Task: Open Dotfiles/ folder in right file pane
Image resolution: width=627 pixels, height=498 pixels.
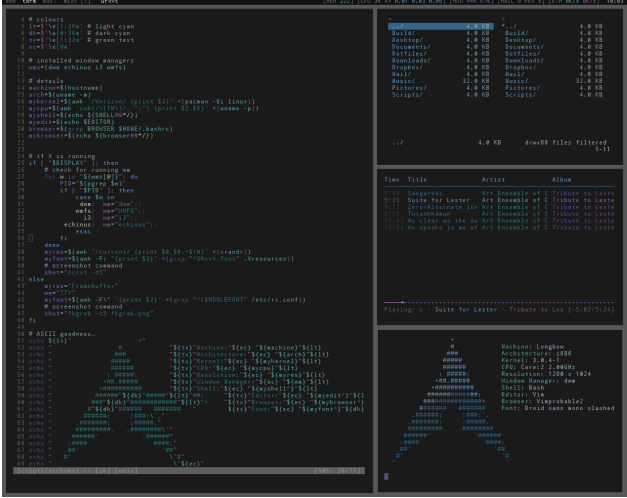Action: coord(523,54)
